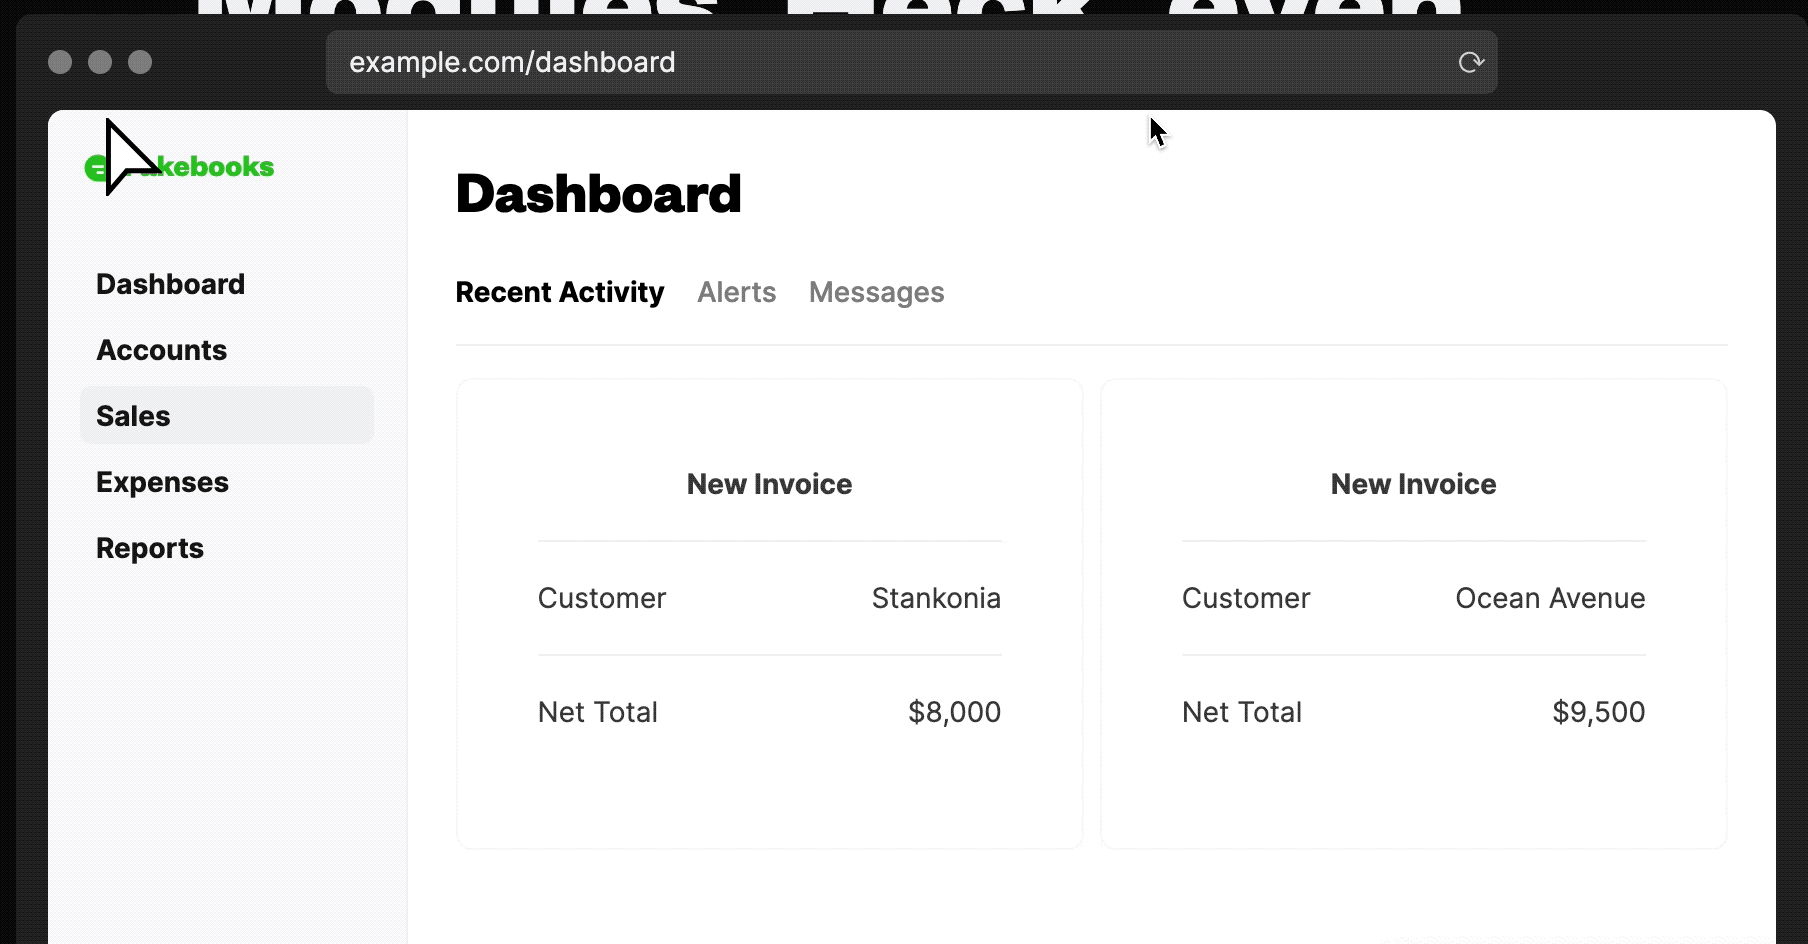The image size is (1808, 944).
Task: Click the $8,000 net total amount
Action: pyautogui.click(x=954, y=712)
